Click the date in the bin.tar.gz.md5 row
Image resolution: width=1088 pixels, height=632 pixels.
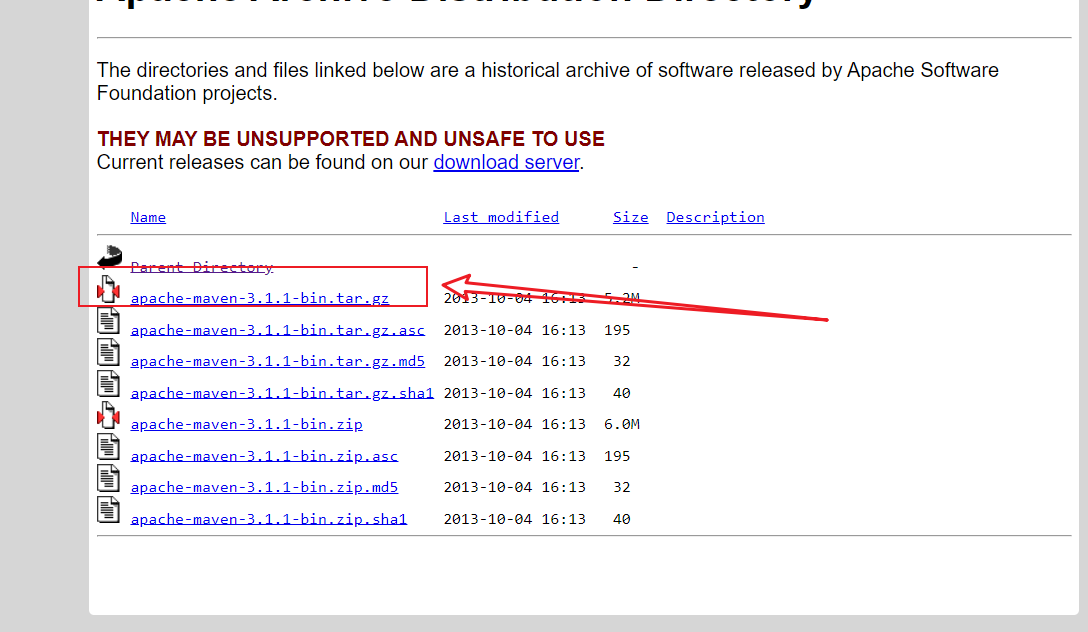[514, 361]
